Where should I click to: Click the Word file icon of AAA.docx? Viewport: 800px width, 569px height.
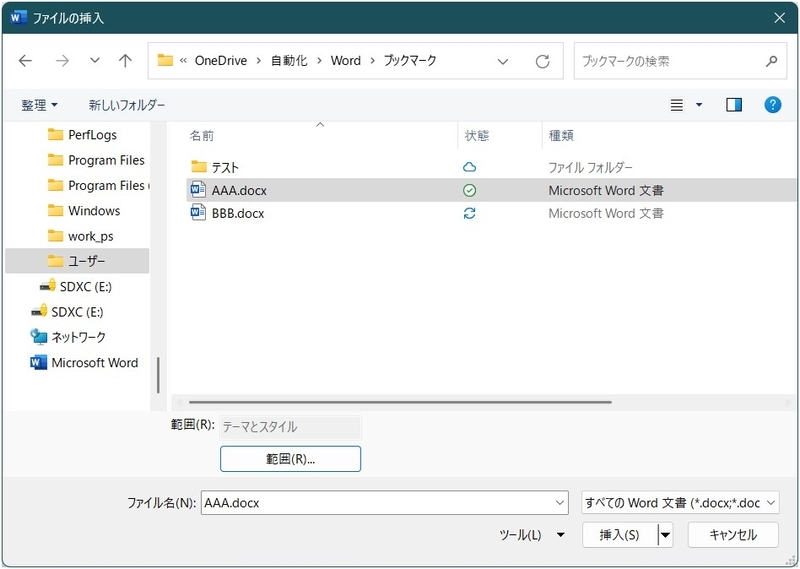point(198,189)
